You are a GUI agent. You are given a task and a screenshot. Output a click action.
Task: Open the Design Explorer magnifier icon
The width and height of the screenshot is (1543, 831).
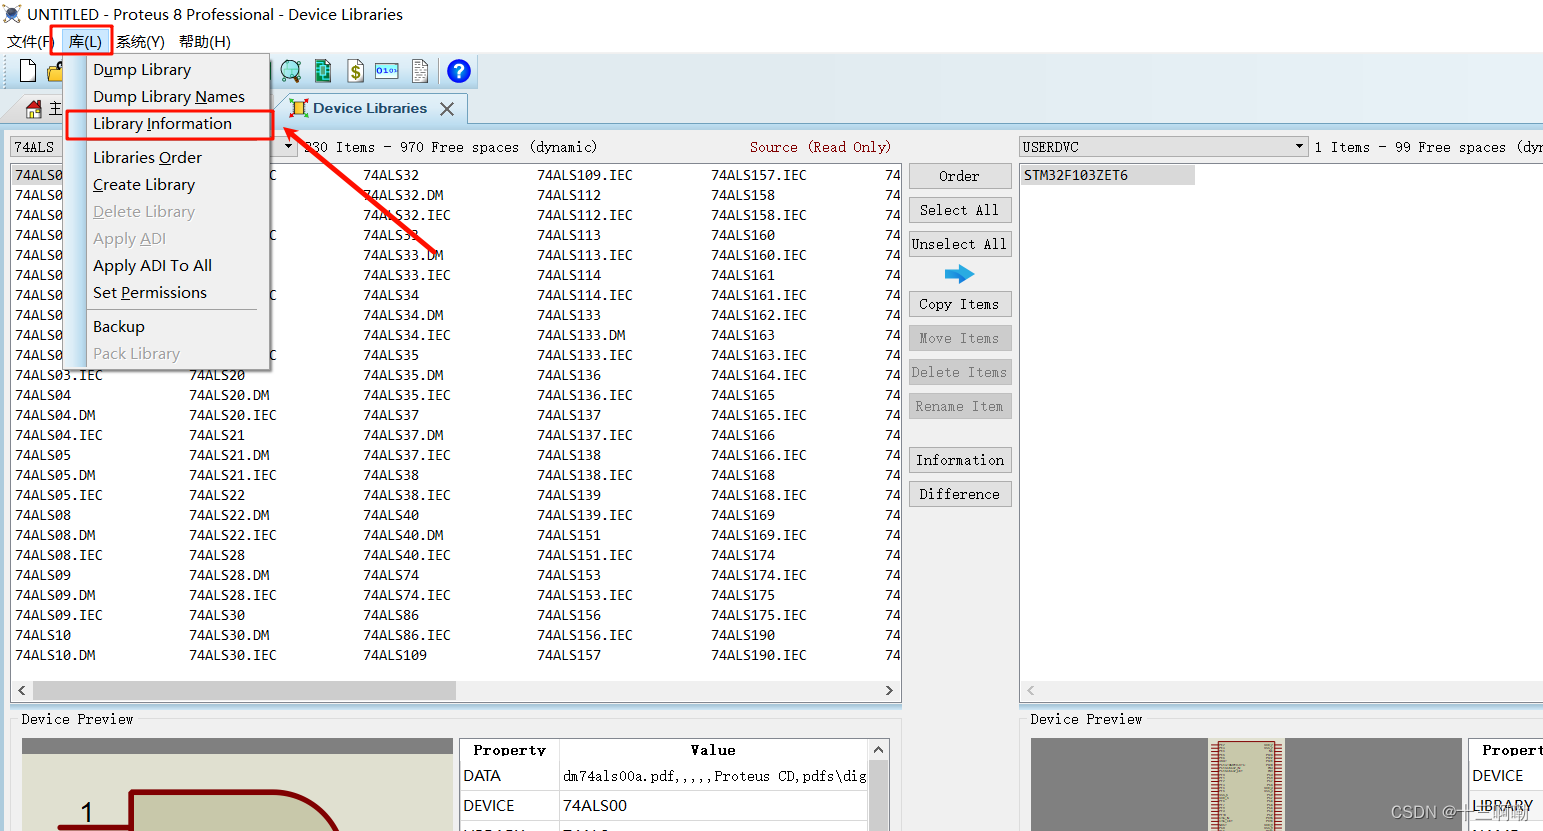point(291,71)
